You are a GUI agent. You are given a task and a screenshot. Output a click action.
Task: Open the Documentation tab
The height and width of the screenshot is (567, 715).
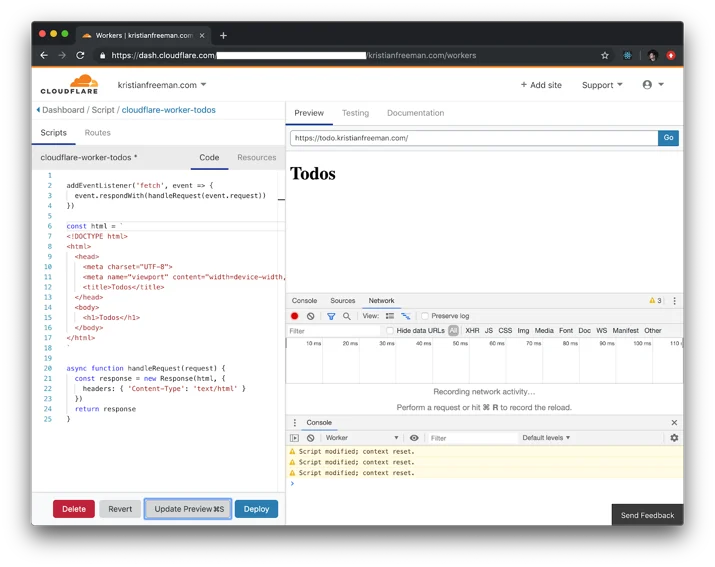(415, 113)
